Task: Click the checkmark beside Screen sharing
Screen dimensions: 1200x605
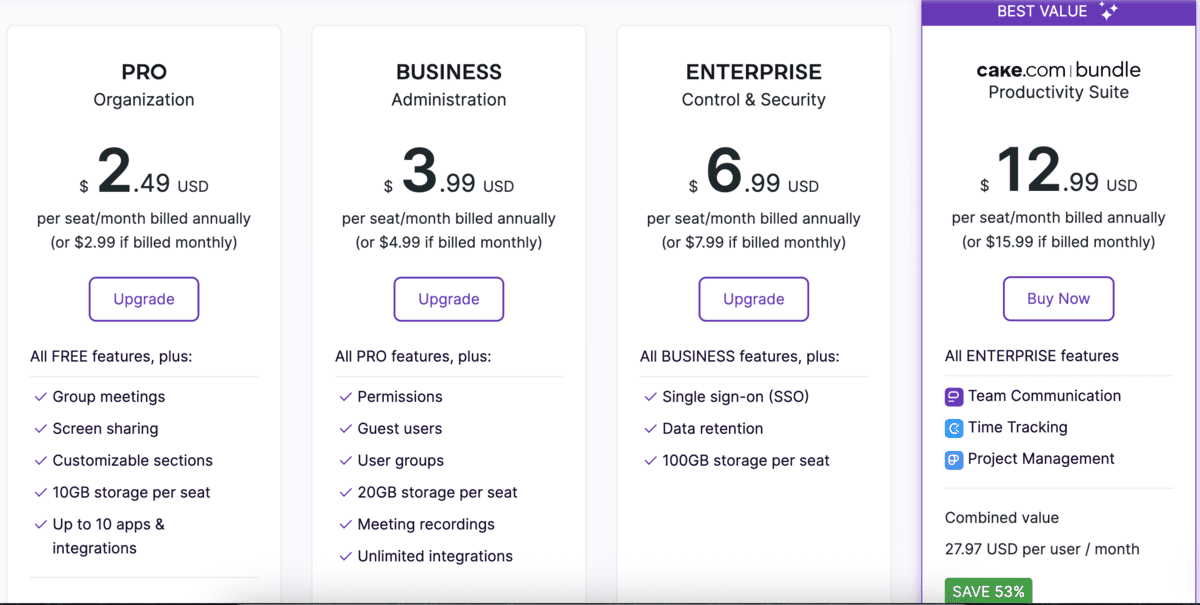Action: click(39, 429)
